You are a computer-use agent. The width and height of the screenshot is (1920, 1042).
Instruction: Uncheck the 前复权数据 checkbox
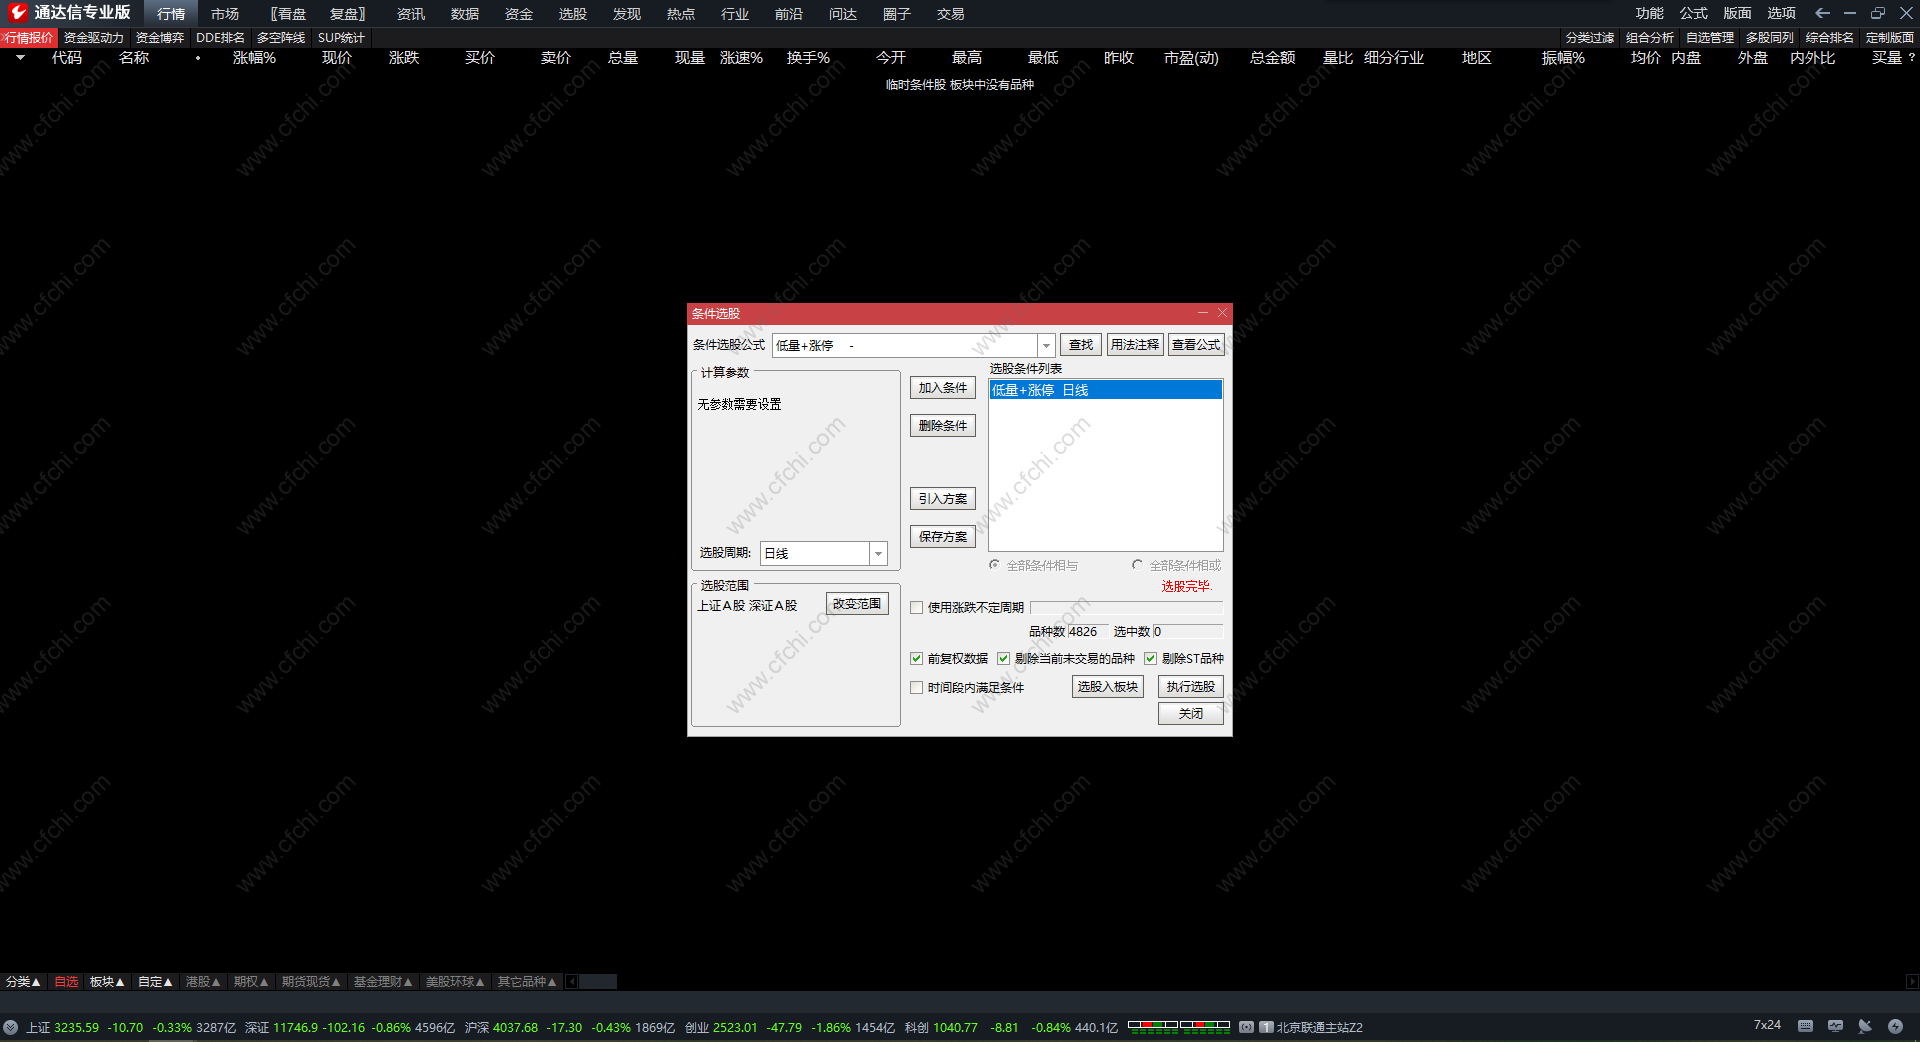coord(917,658)
